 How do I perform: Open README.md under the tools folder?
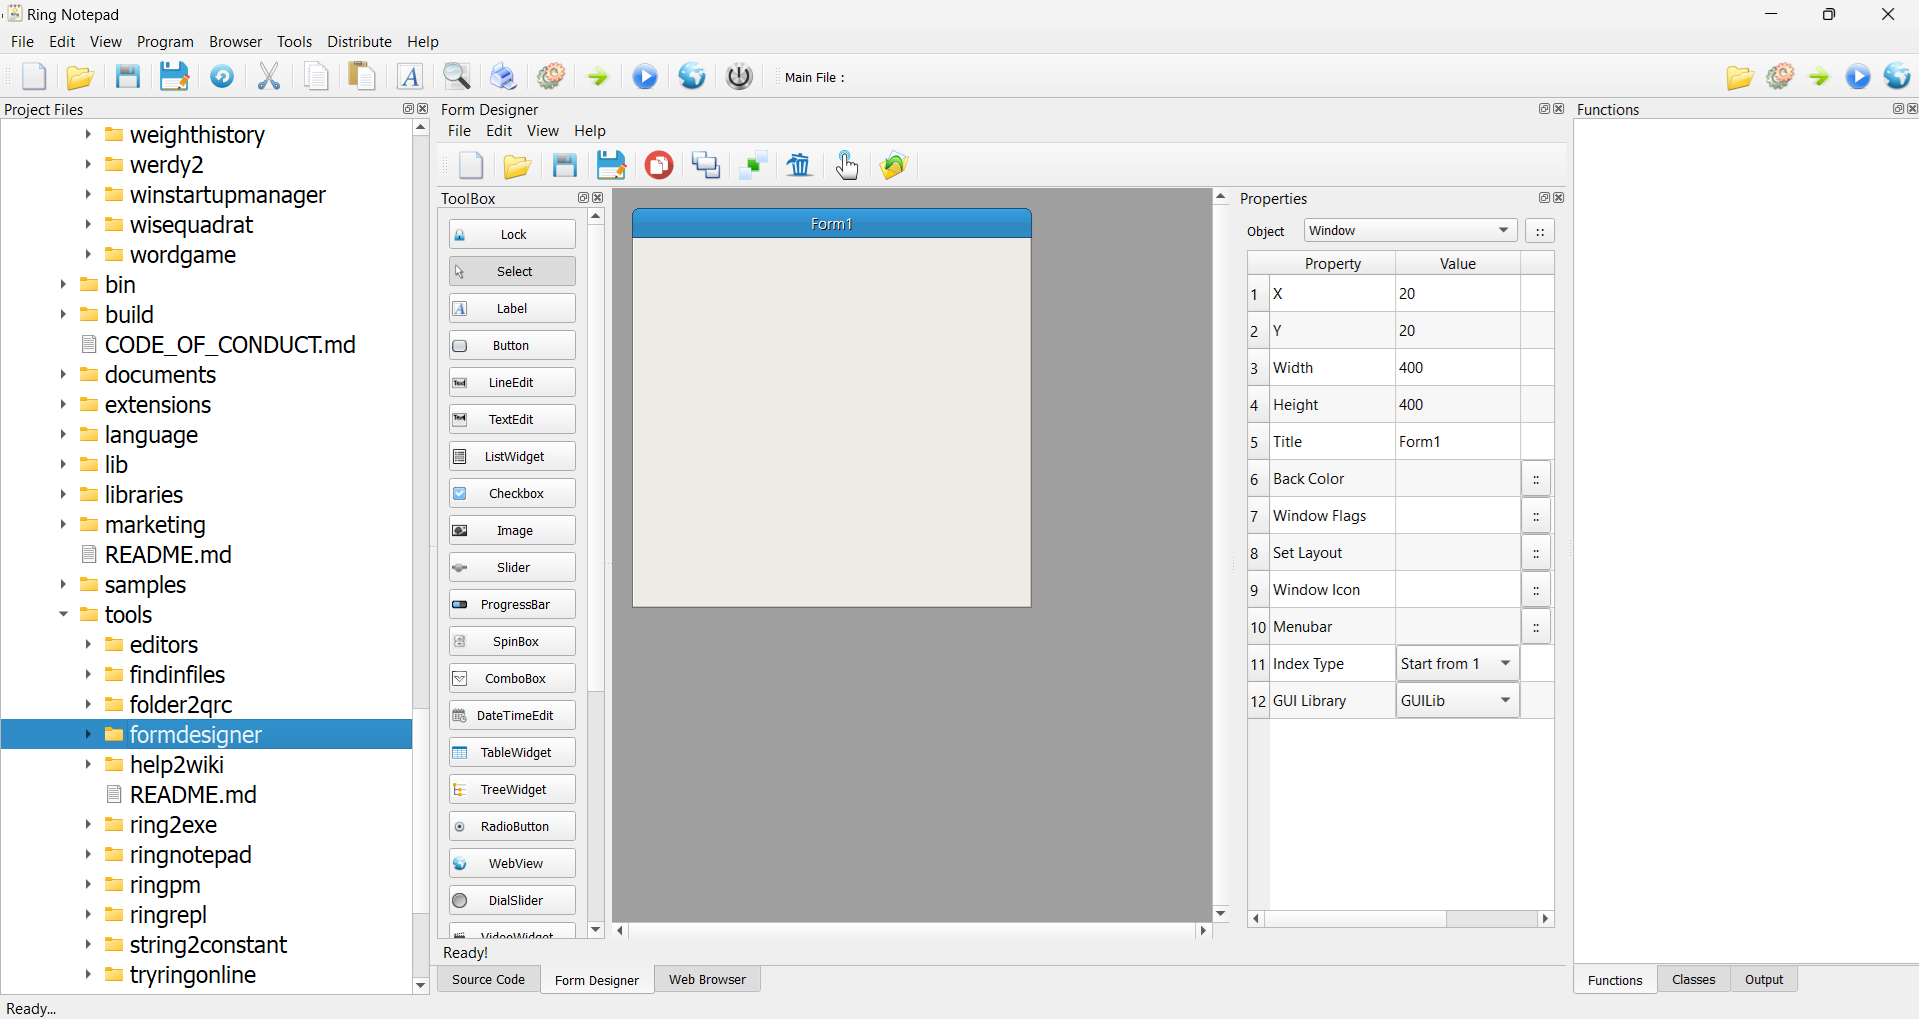tap(193, 794)
